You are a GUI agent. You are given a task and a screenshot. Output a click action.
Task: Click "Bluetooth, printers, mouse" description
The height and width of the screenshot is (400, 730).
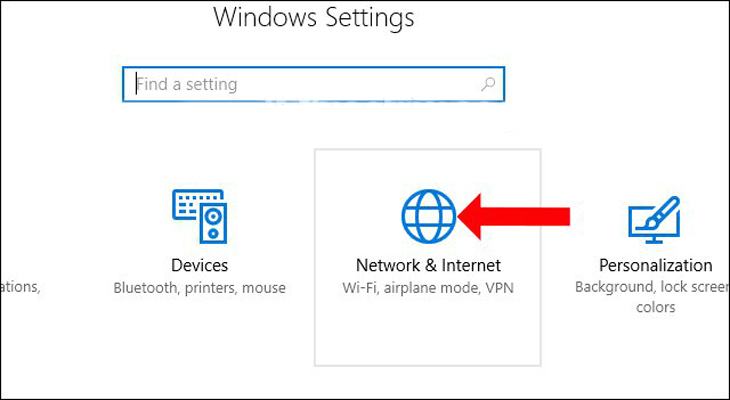pos(199,288)
